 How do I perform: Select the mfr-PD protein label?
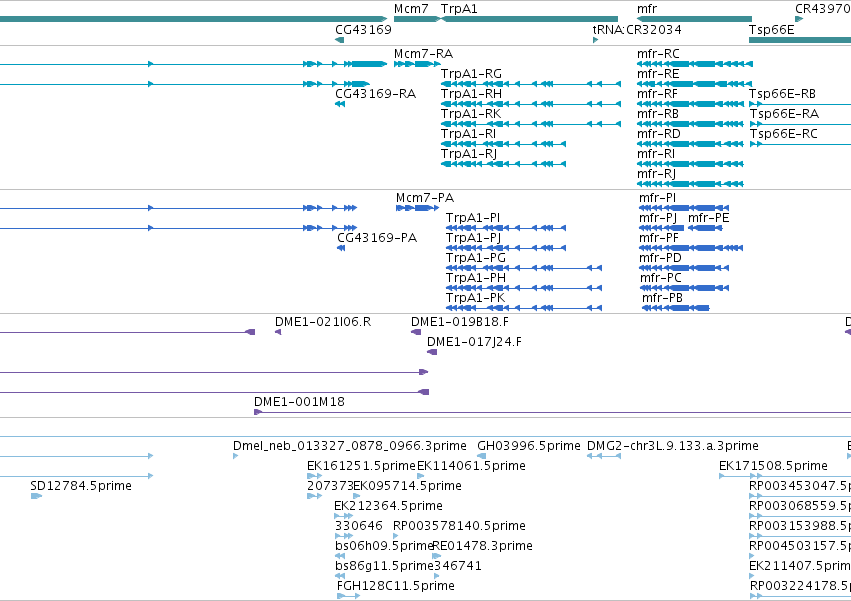coord(661,258)
